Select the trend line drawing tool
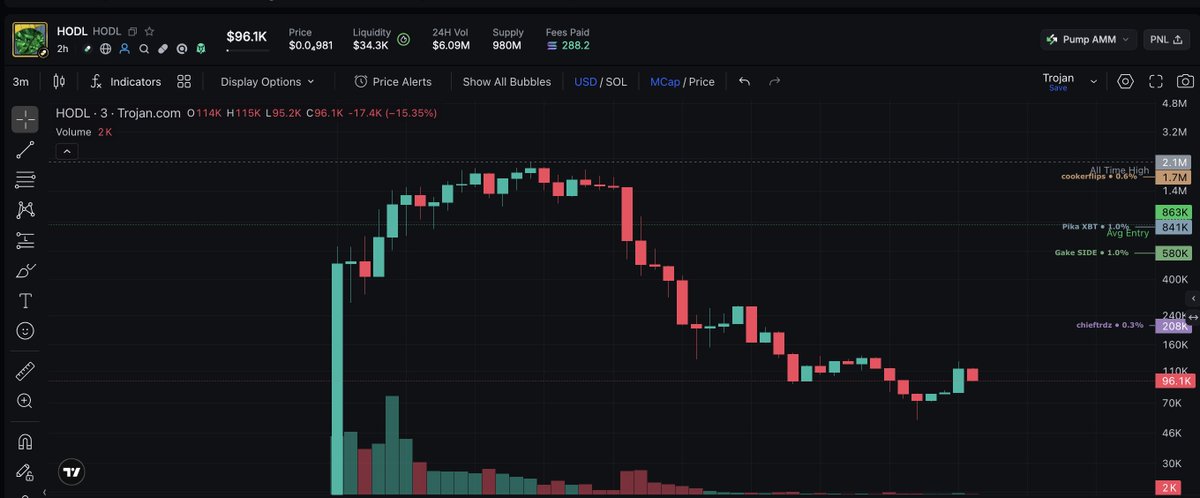The width and height of the screenshot is (1200, 498). pos(25,150)
